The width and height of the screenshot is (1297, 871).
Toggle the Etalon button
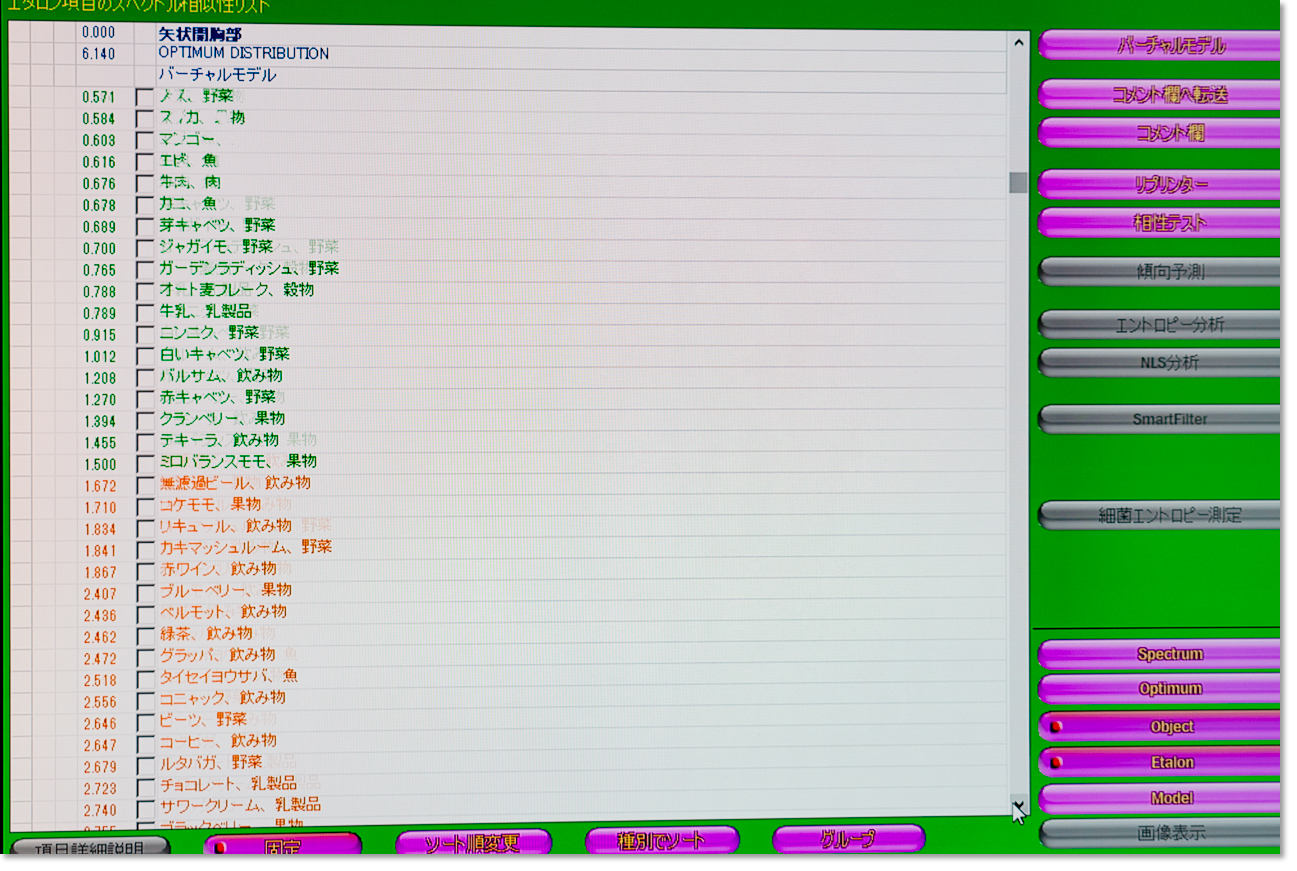[1160, 762]
